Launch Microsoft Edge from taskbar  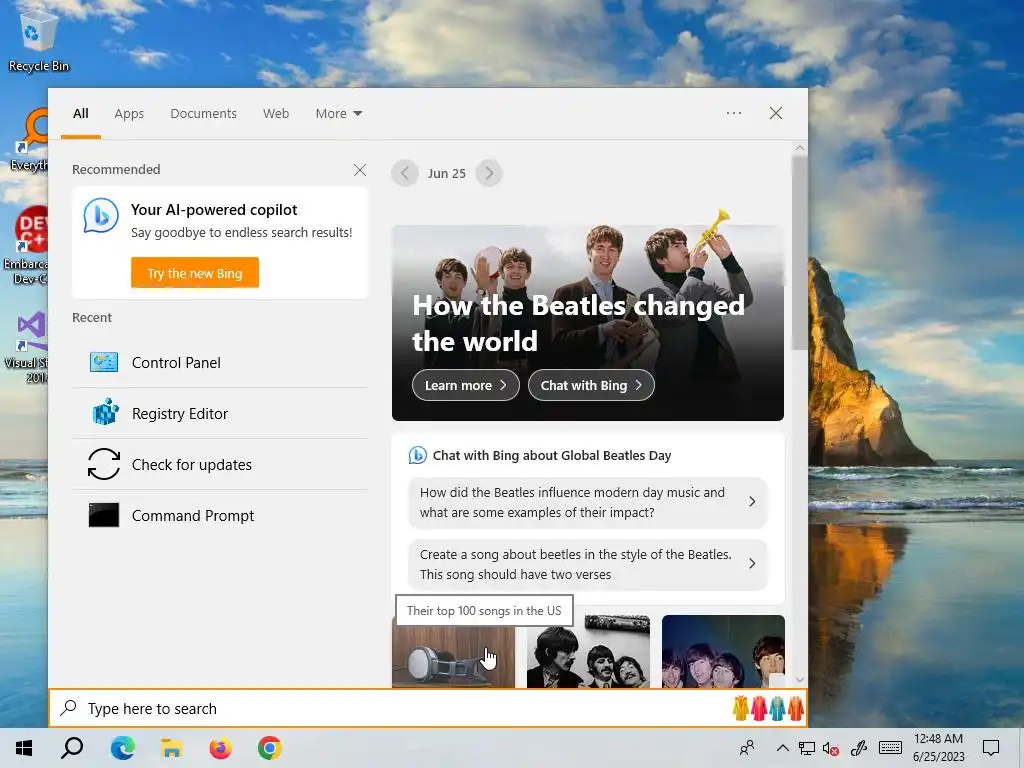(122, 748)
